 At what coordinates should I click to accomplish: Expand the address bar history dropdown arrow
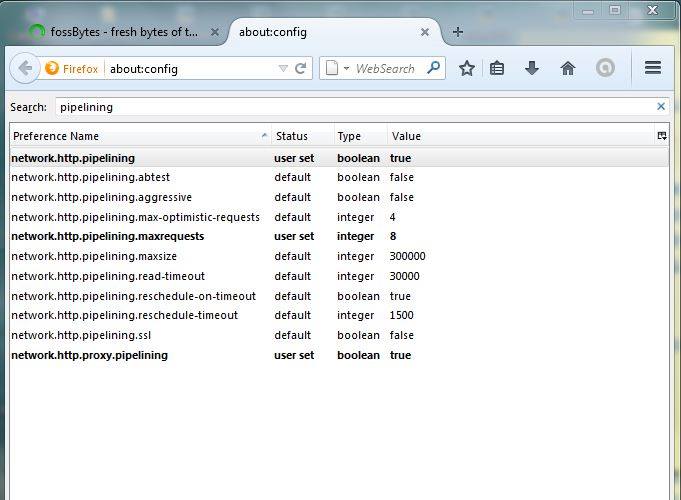pyautogui.click(x=284, y=69)
